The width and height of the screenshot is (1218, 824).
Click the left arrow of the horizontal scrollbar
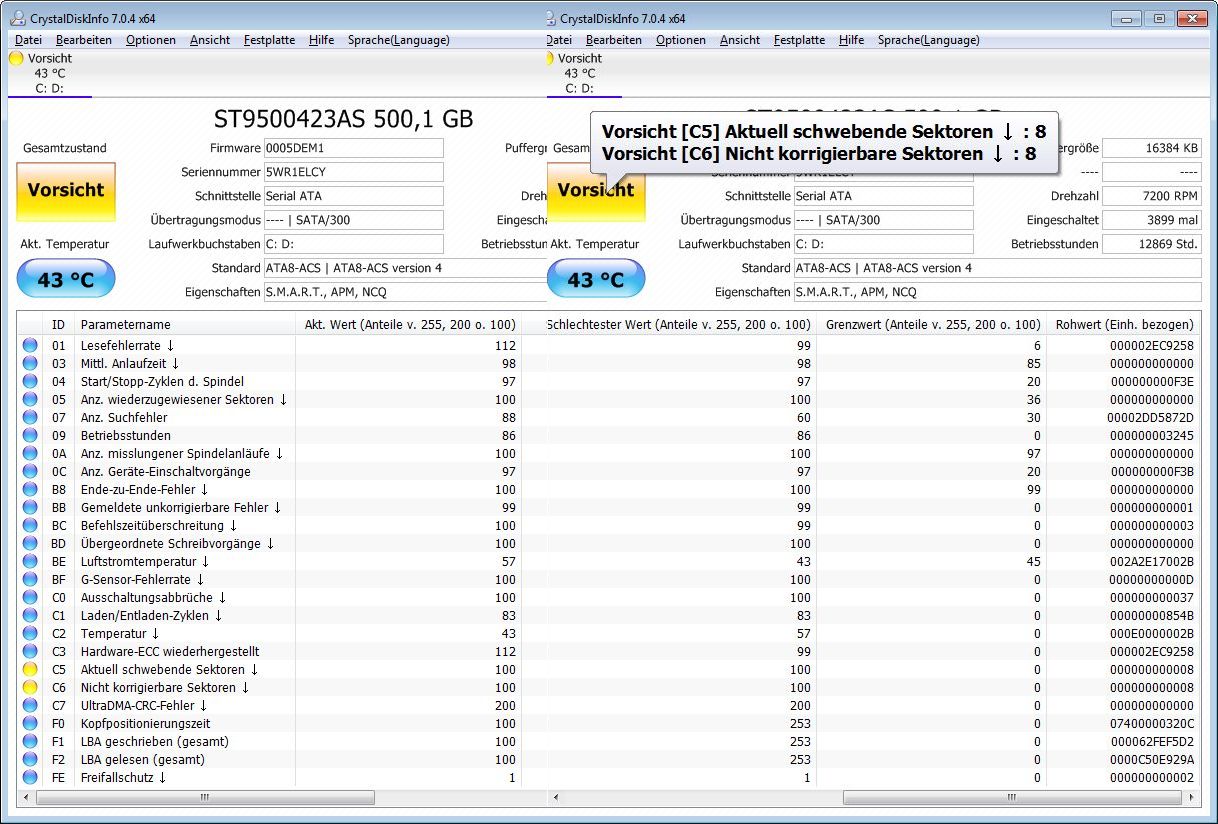point(27,798)
